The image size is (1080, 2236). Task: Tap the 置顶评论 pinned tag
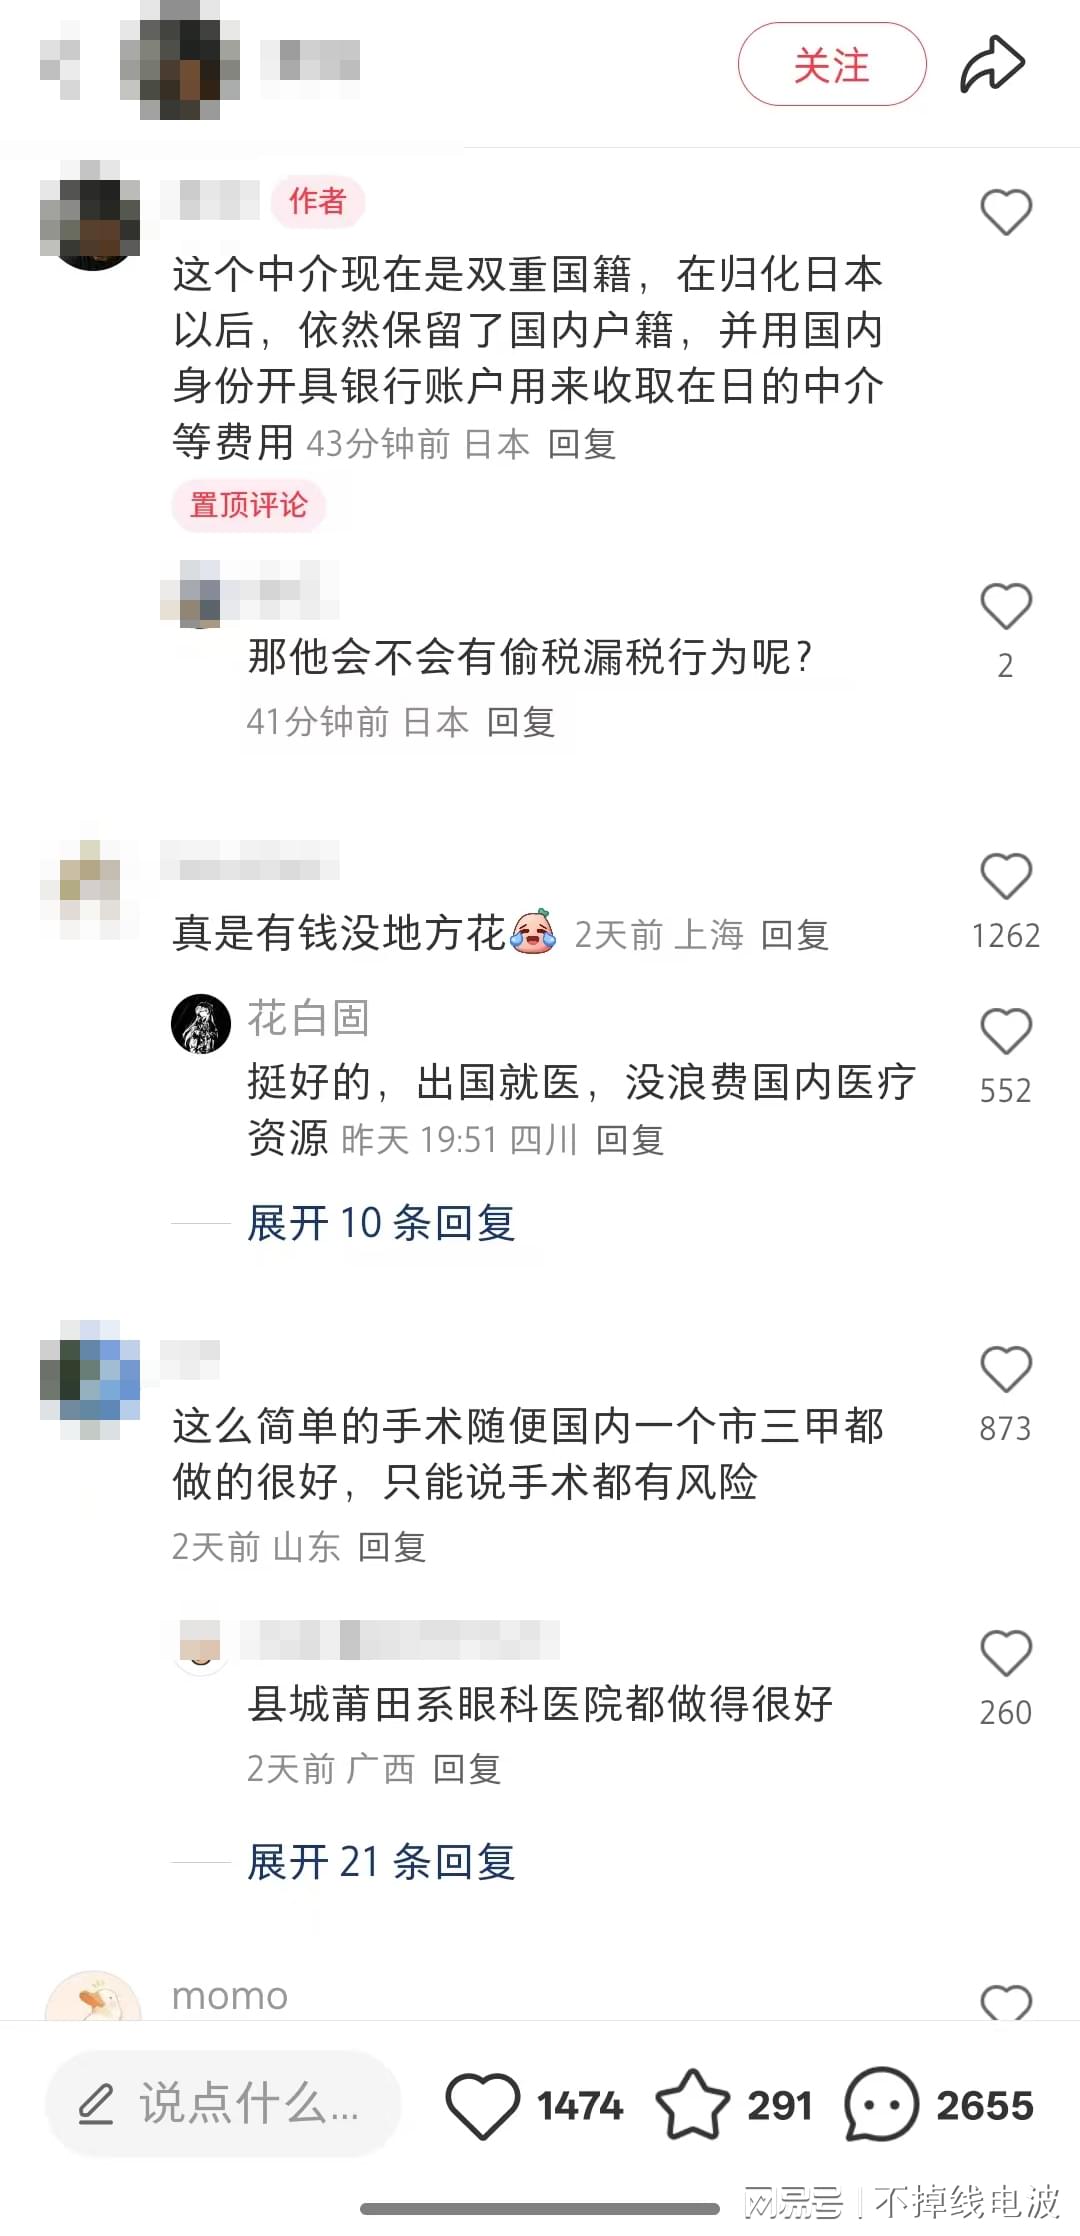(249, 505)
